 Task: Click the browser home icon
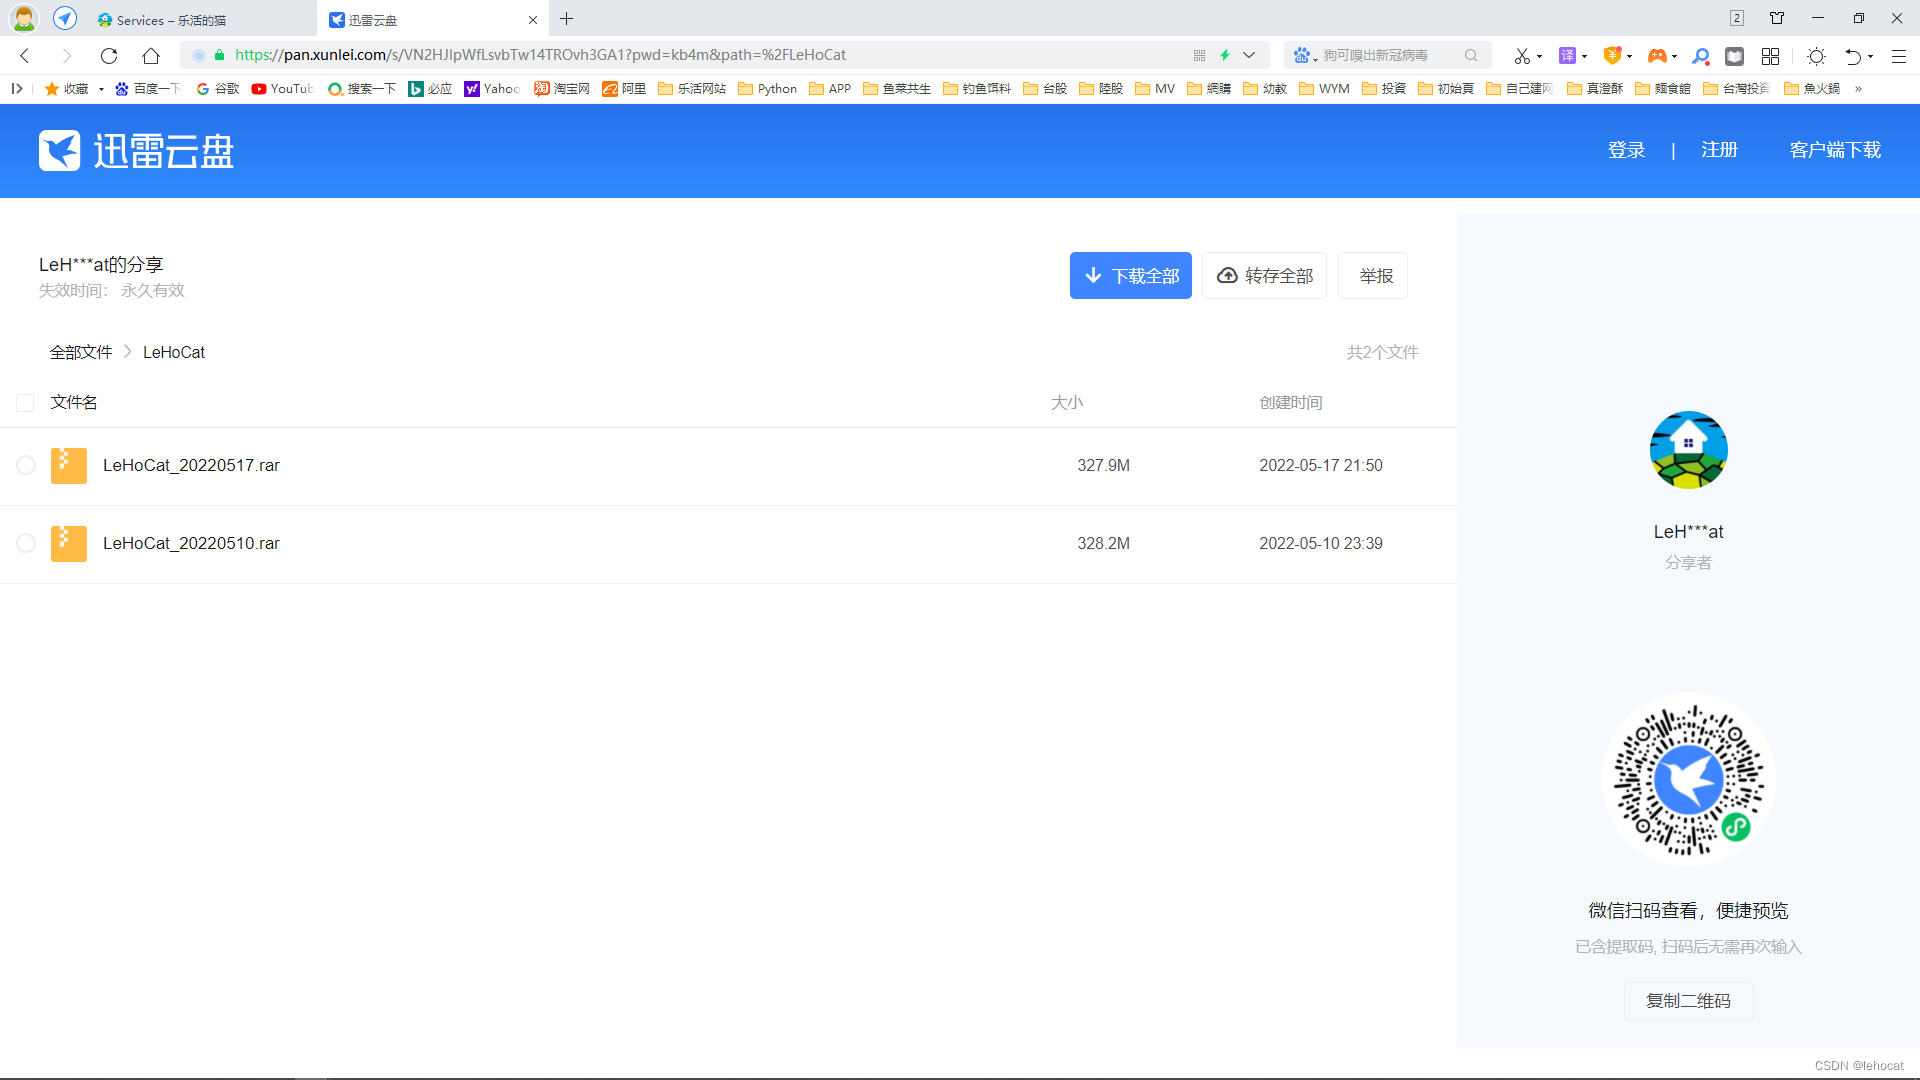click(151, 56)
